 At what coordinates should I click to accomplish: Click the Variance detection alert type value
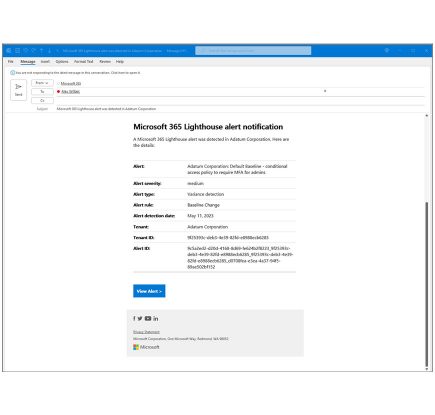pyautogui.click(x=205, y=194)
